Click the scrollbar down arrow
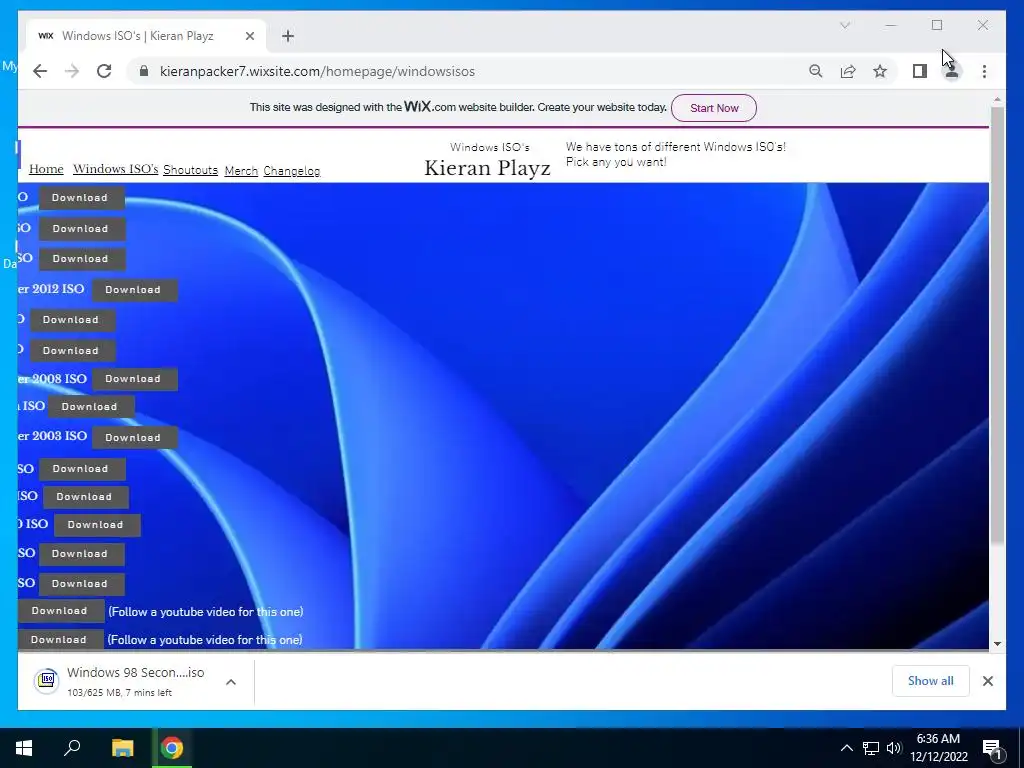Image resolution: width=1024 pixels, height=768 pixels. tap(997, 643)
